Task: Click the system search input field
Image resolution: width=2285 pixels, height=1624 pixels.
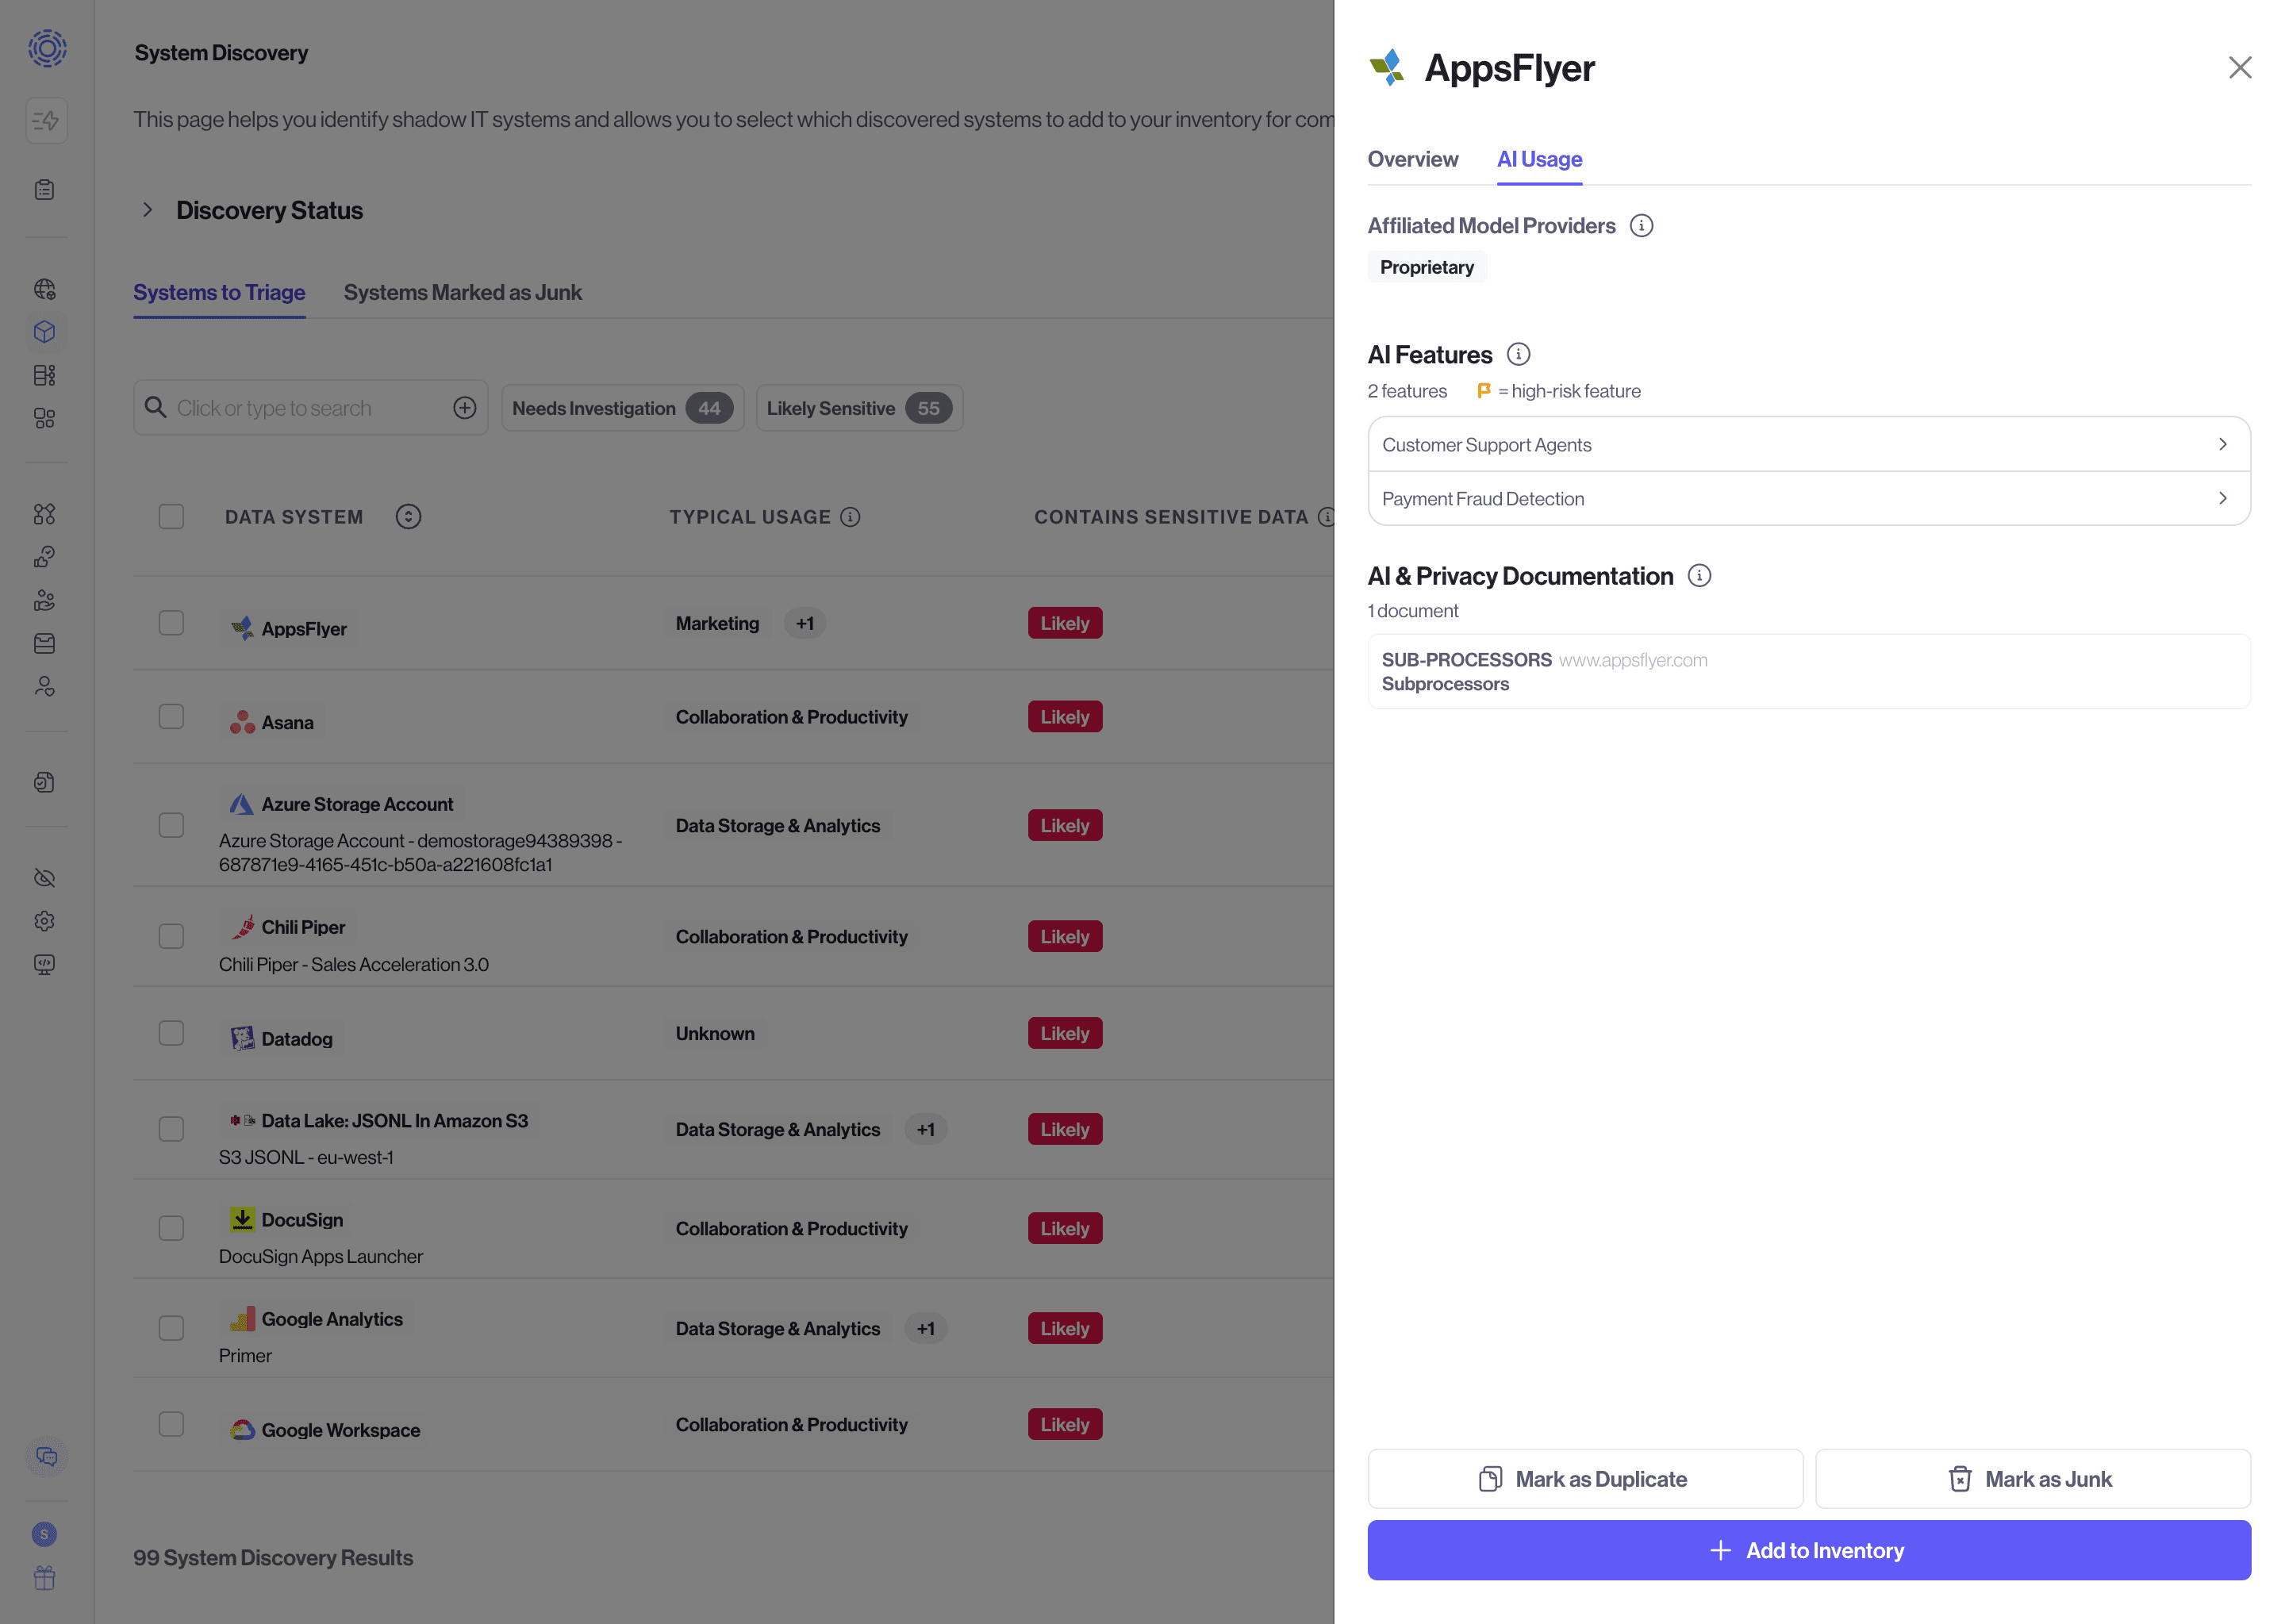Action: pos(310,408)
